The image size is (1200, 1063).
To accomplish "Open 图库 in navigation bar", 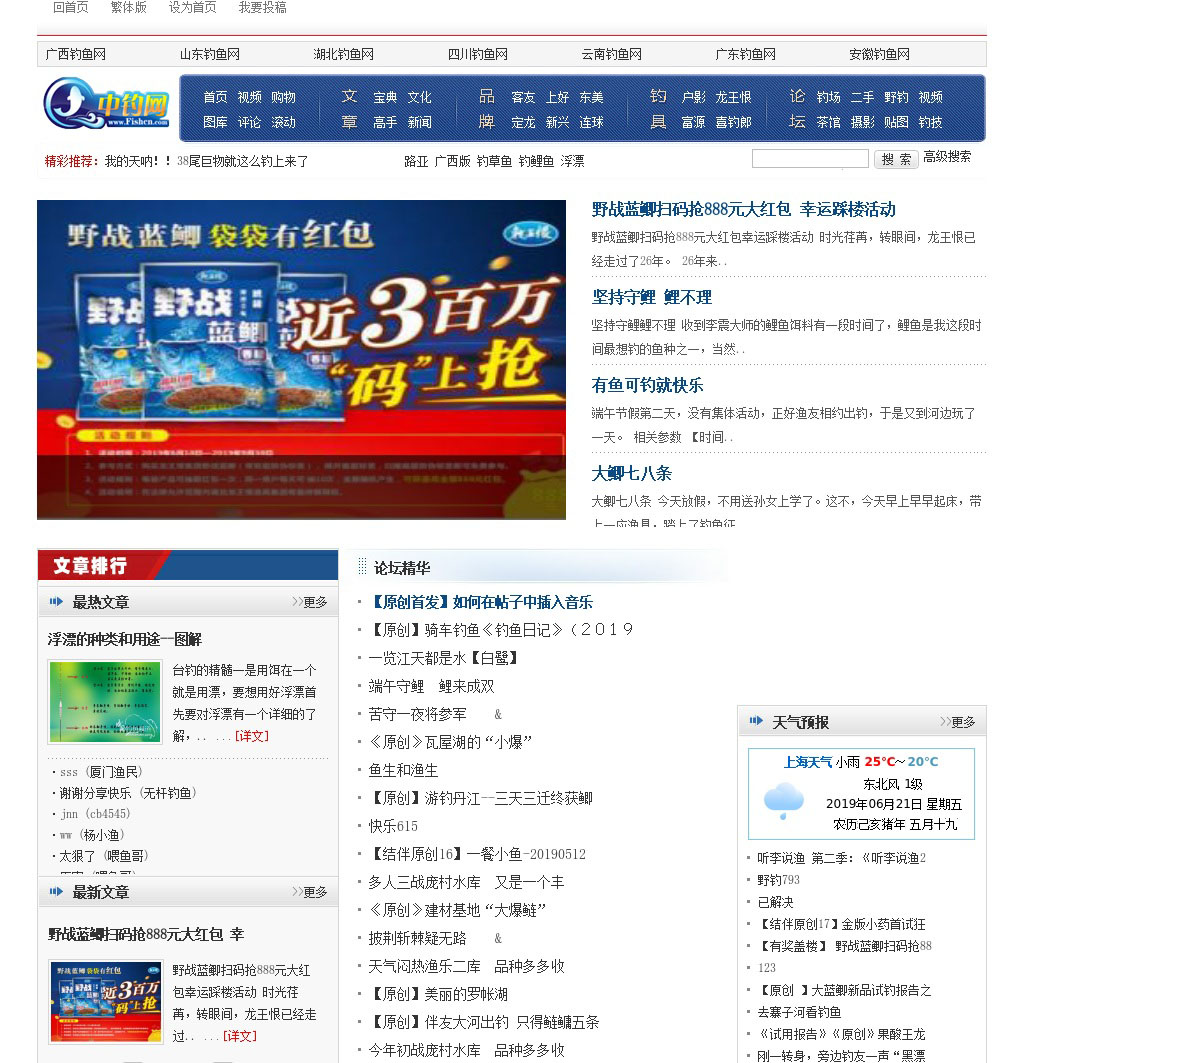I will tap(215, 122).
